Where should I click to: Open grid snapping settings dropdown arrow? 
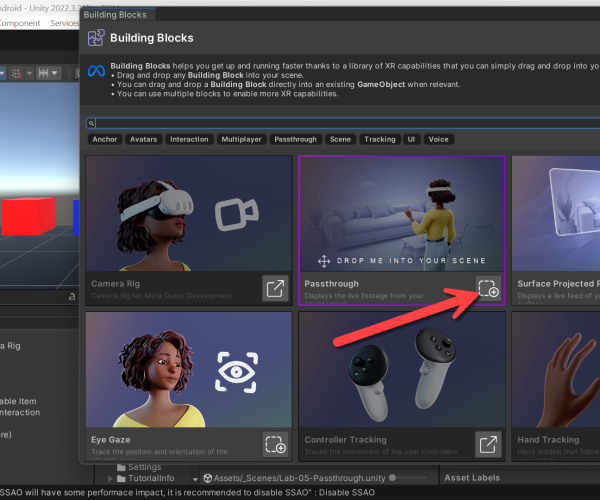[x=29, y=73]
